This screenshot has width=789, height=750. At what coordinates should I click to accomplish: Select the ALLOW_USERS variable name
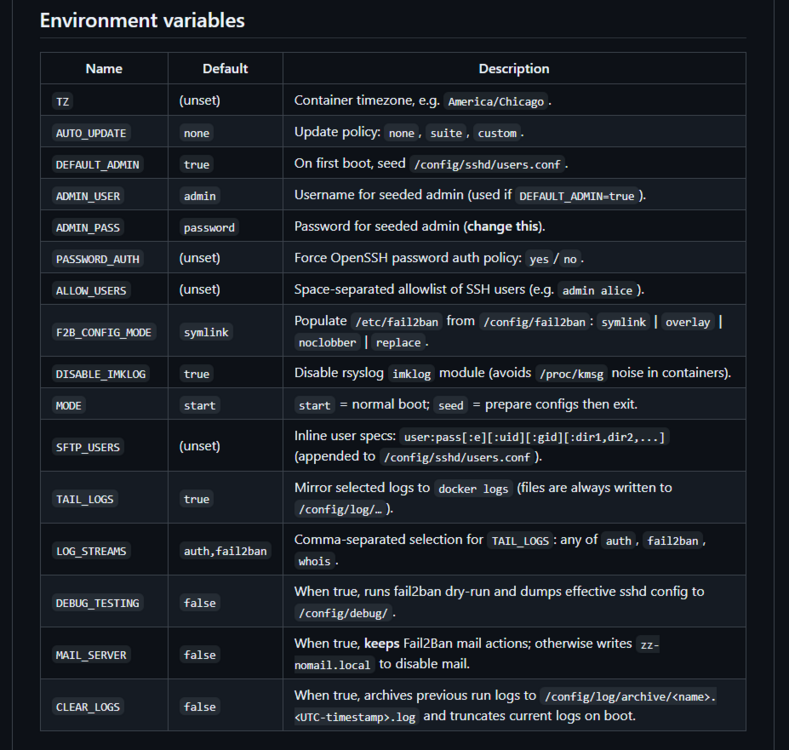click(x=91, y=291)
